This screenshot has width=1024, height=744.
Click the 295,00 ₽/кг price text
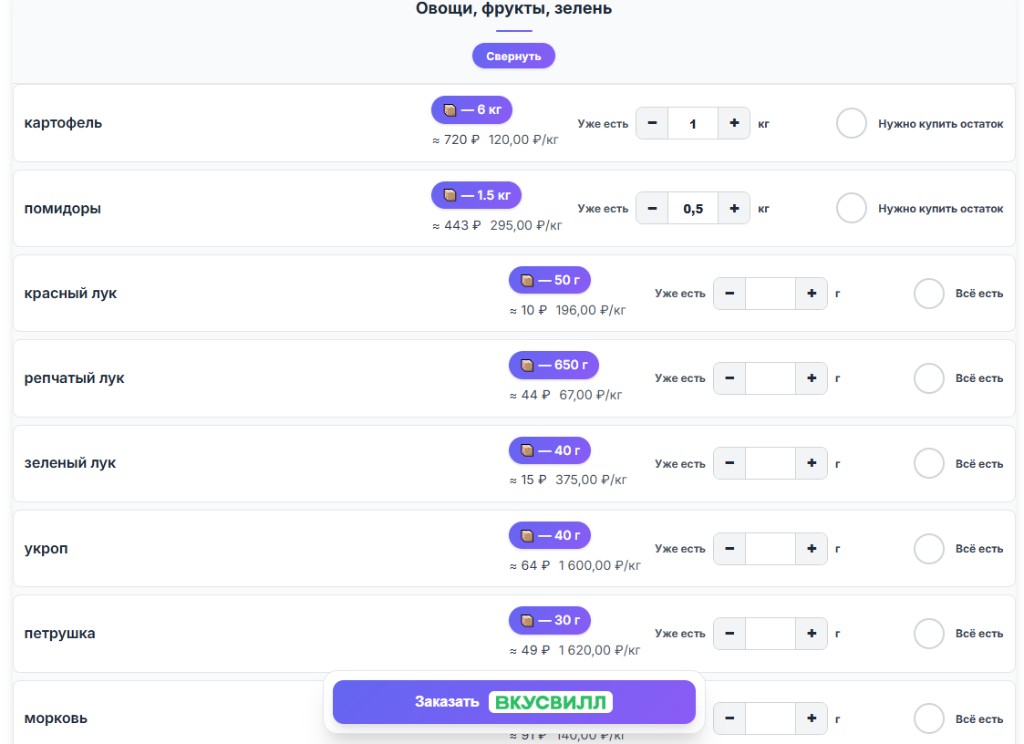[x=526, y=225]
